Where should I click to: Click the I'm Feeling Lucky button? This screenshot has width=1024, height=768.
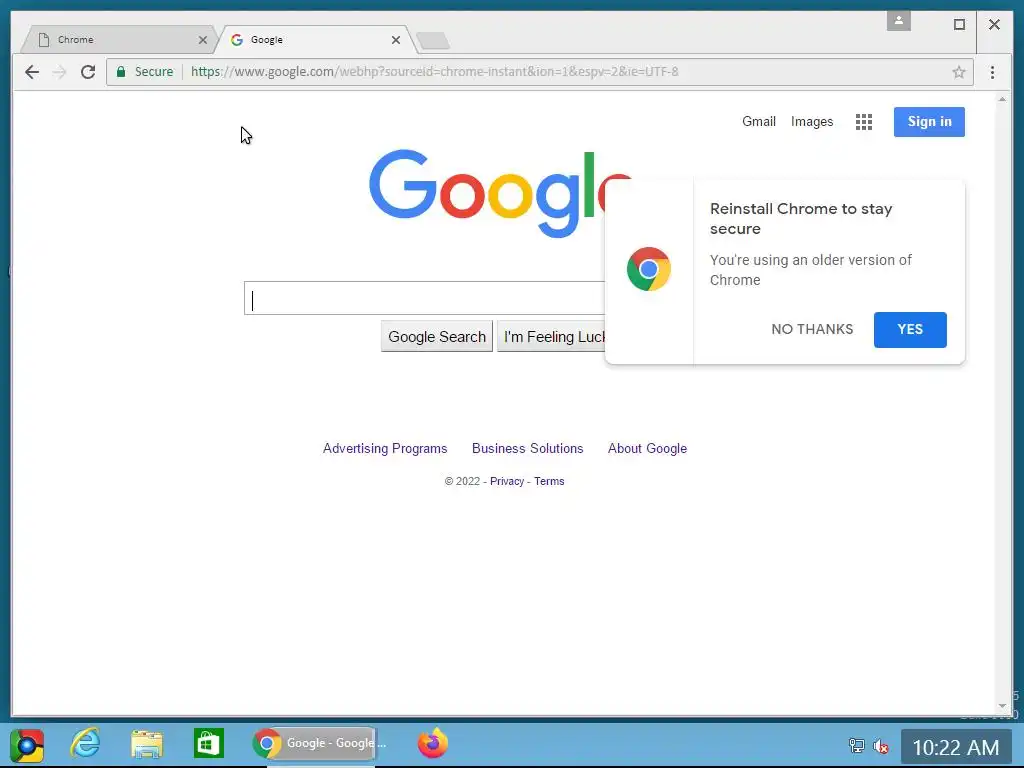552,336
